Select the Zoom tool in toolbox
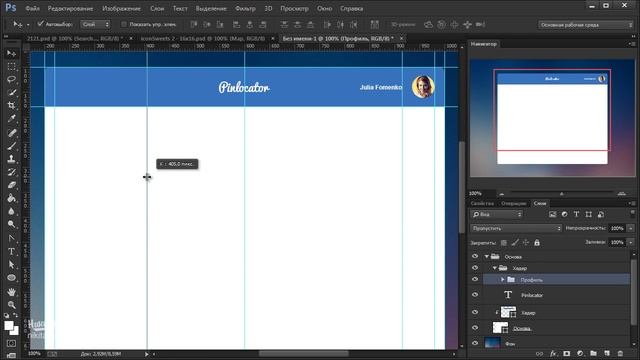The image size is (640, 360). [x=11, y=304]
